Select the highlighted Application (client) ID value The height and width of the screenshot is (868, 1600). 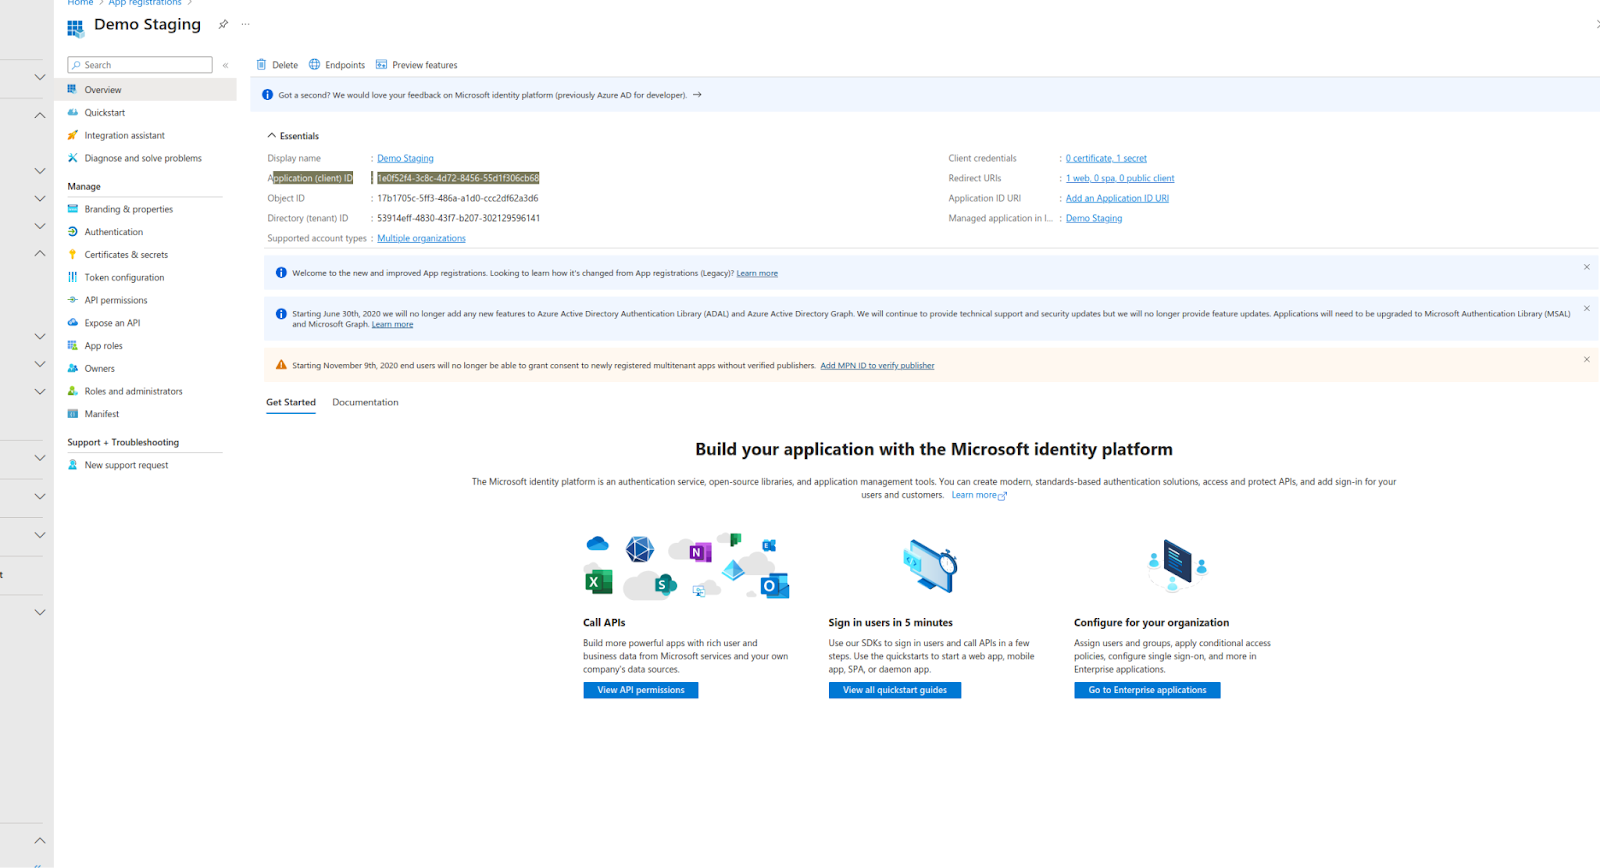(x=458, y=178)
